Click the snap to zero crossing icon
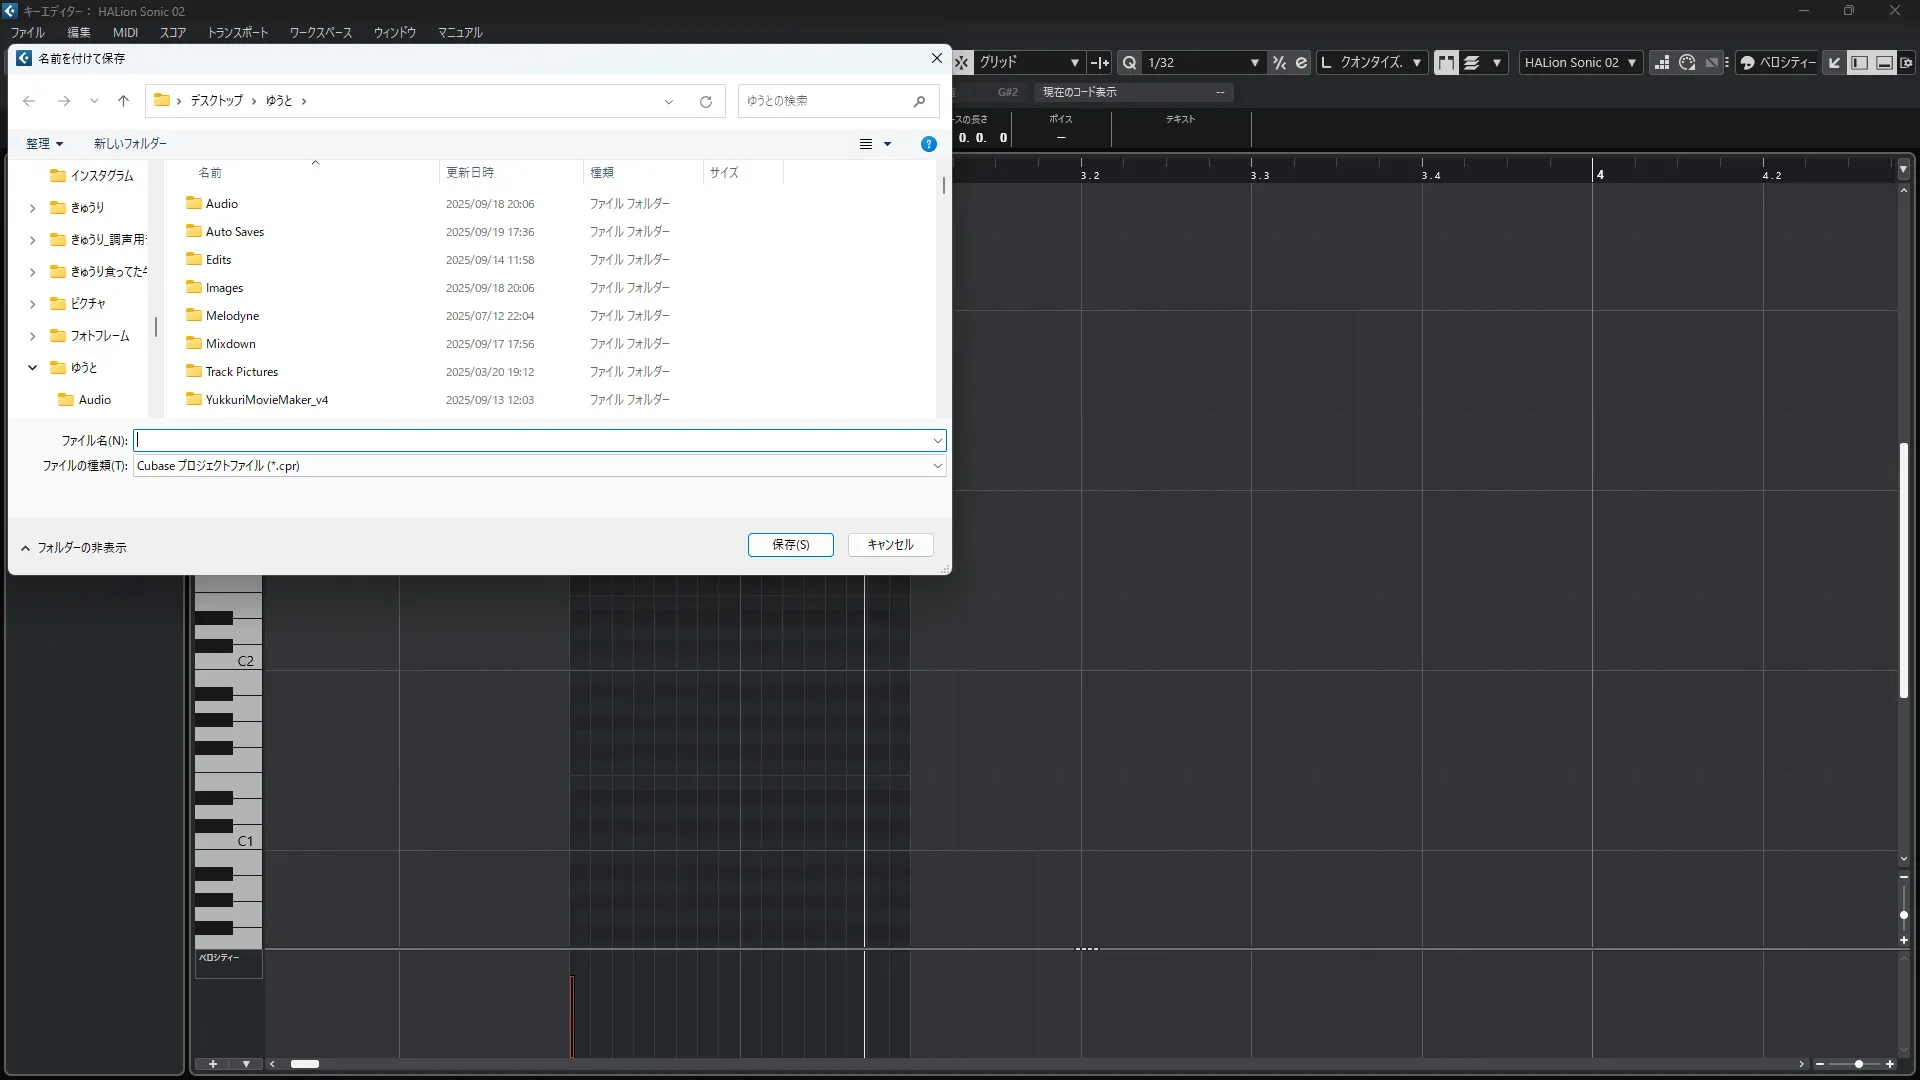Viewport: 1920px width, 1080px height. (x=1100, y=62)
